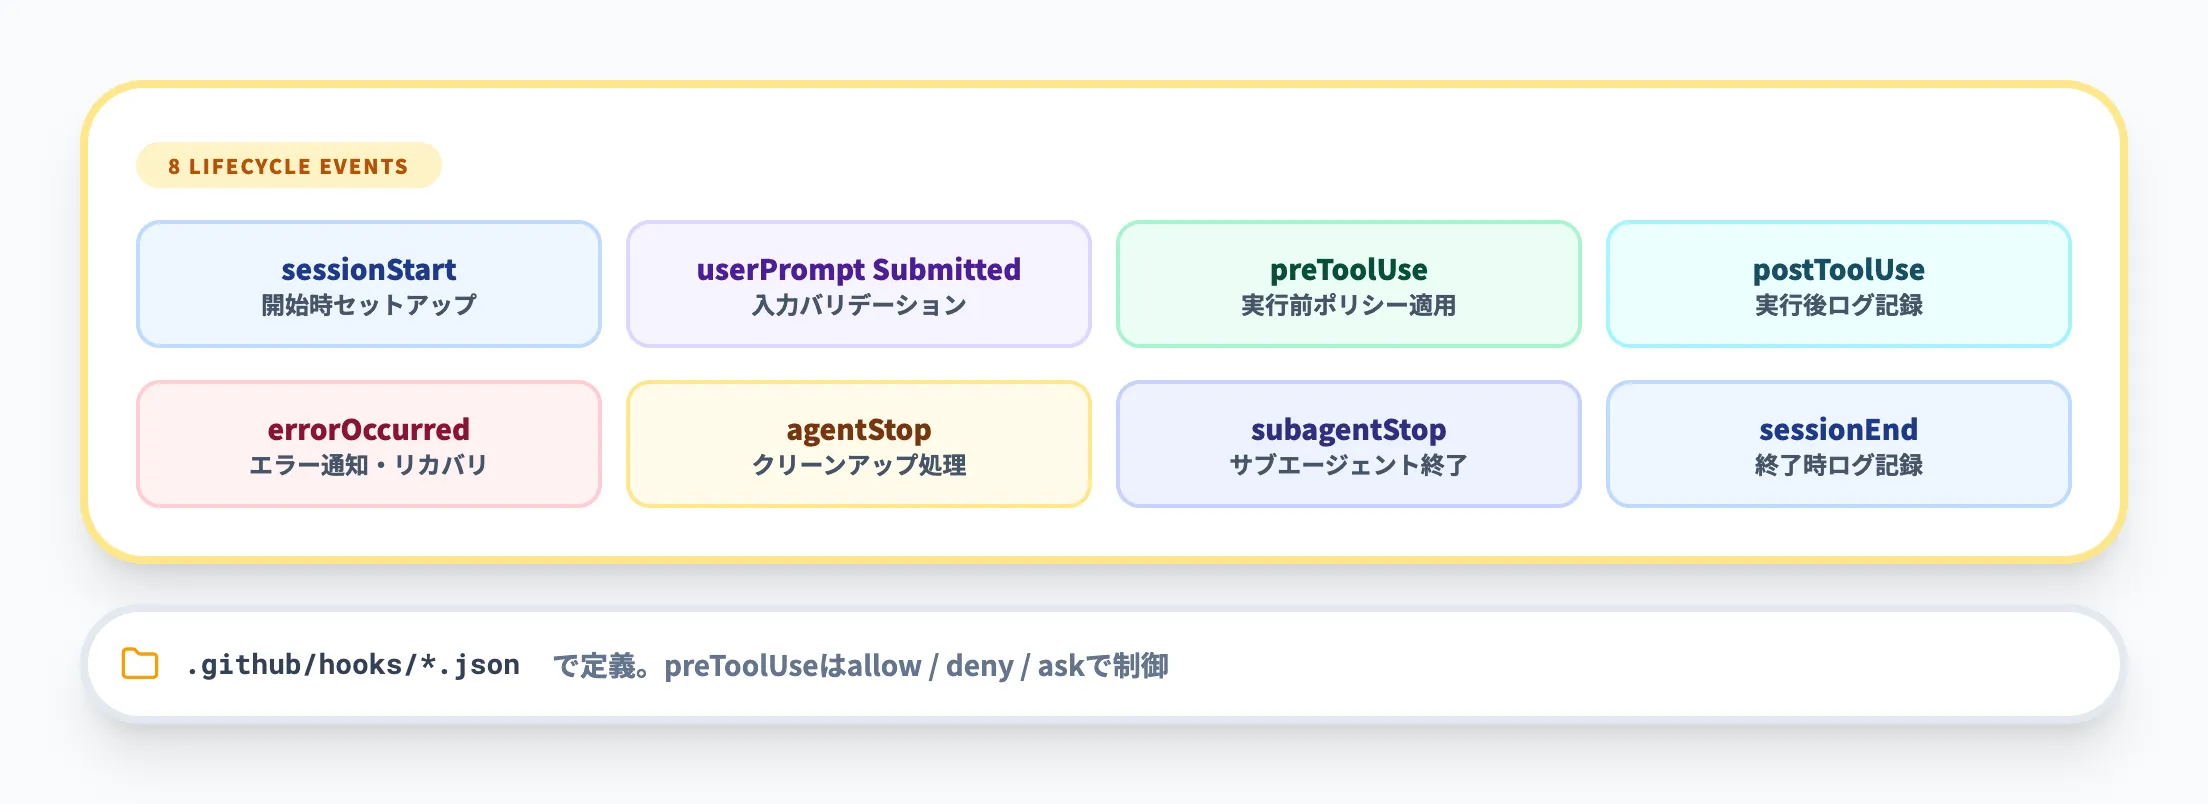Screen dimensions: 2208x804
Task: Click the 実行後ログ記録 subtitle
Action: click(x=1838, y=305)
